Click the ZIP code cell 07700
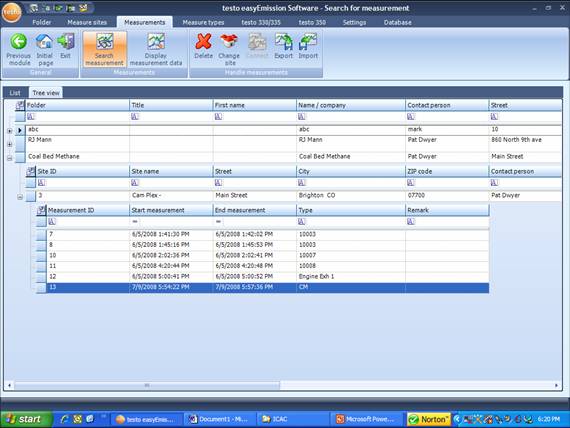This screenshot has height=428, width=570. [447, 195]
